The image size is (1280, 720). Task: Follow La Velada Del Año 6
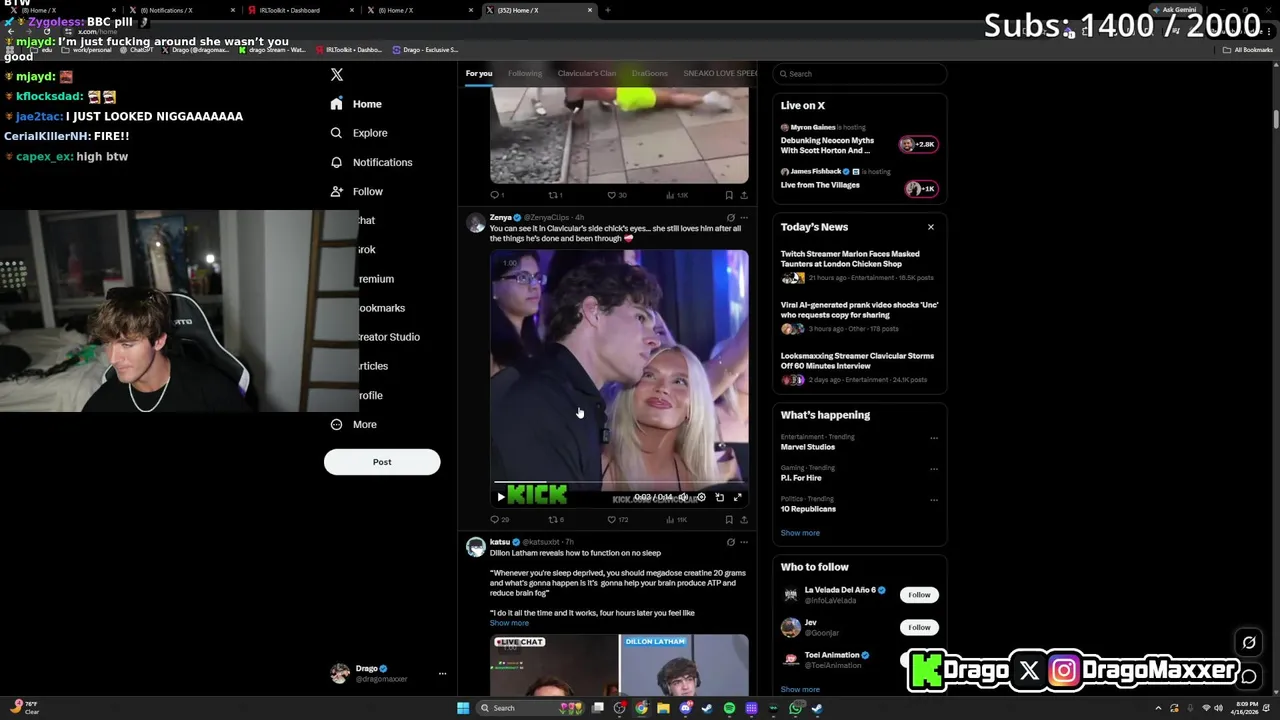tap(919, 595)
